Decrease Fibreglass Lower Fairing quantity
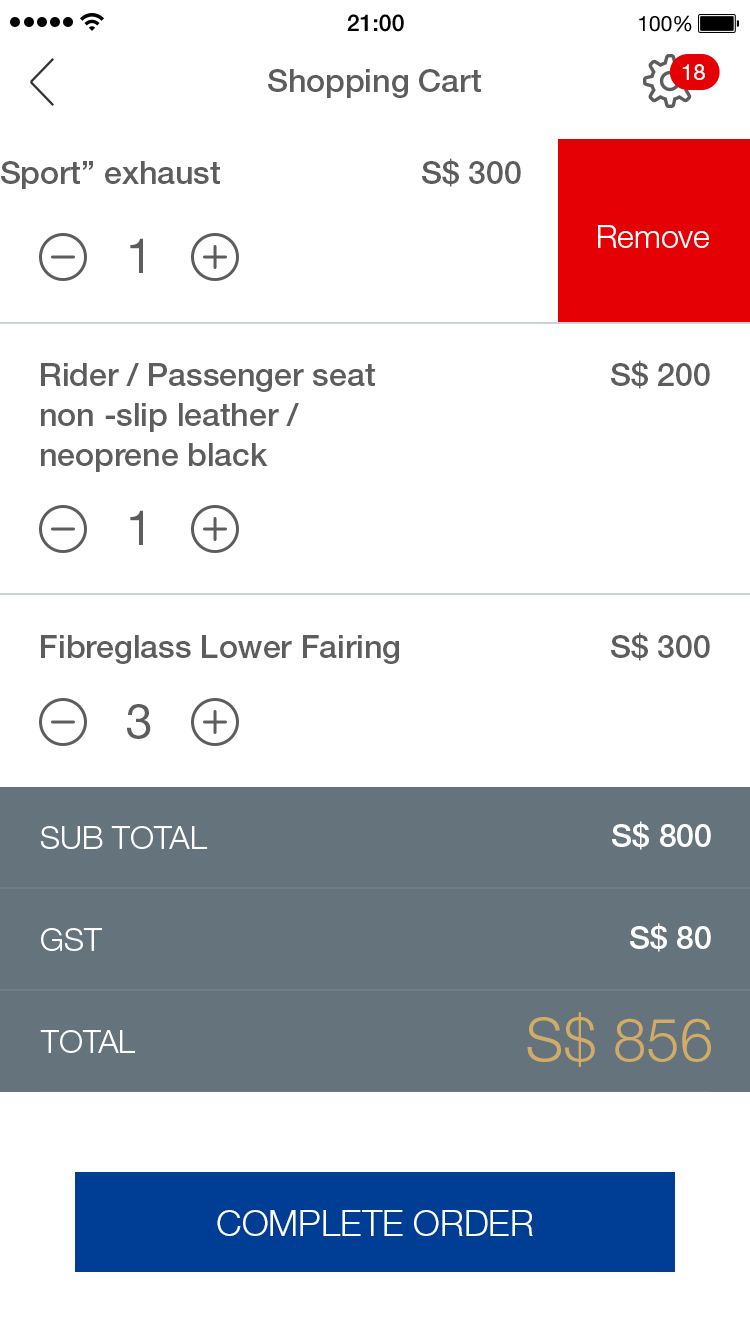 pyautogui.click(x=63, y=722)
